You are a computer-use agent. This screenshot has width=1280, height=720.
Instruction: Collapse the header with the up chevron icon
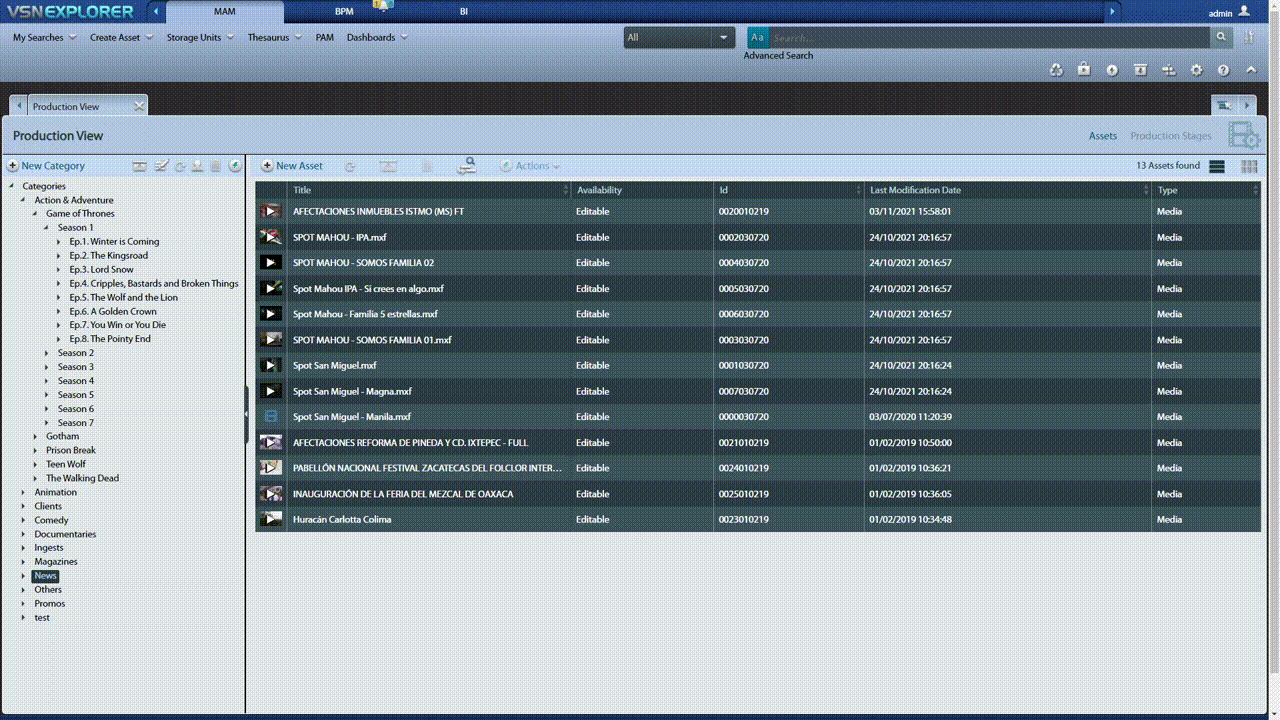[x=1251, y=70]
